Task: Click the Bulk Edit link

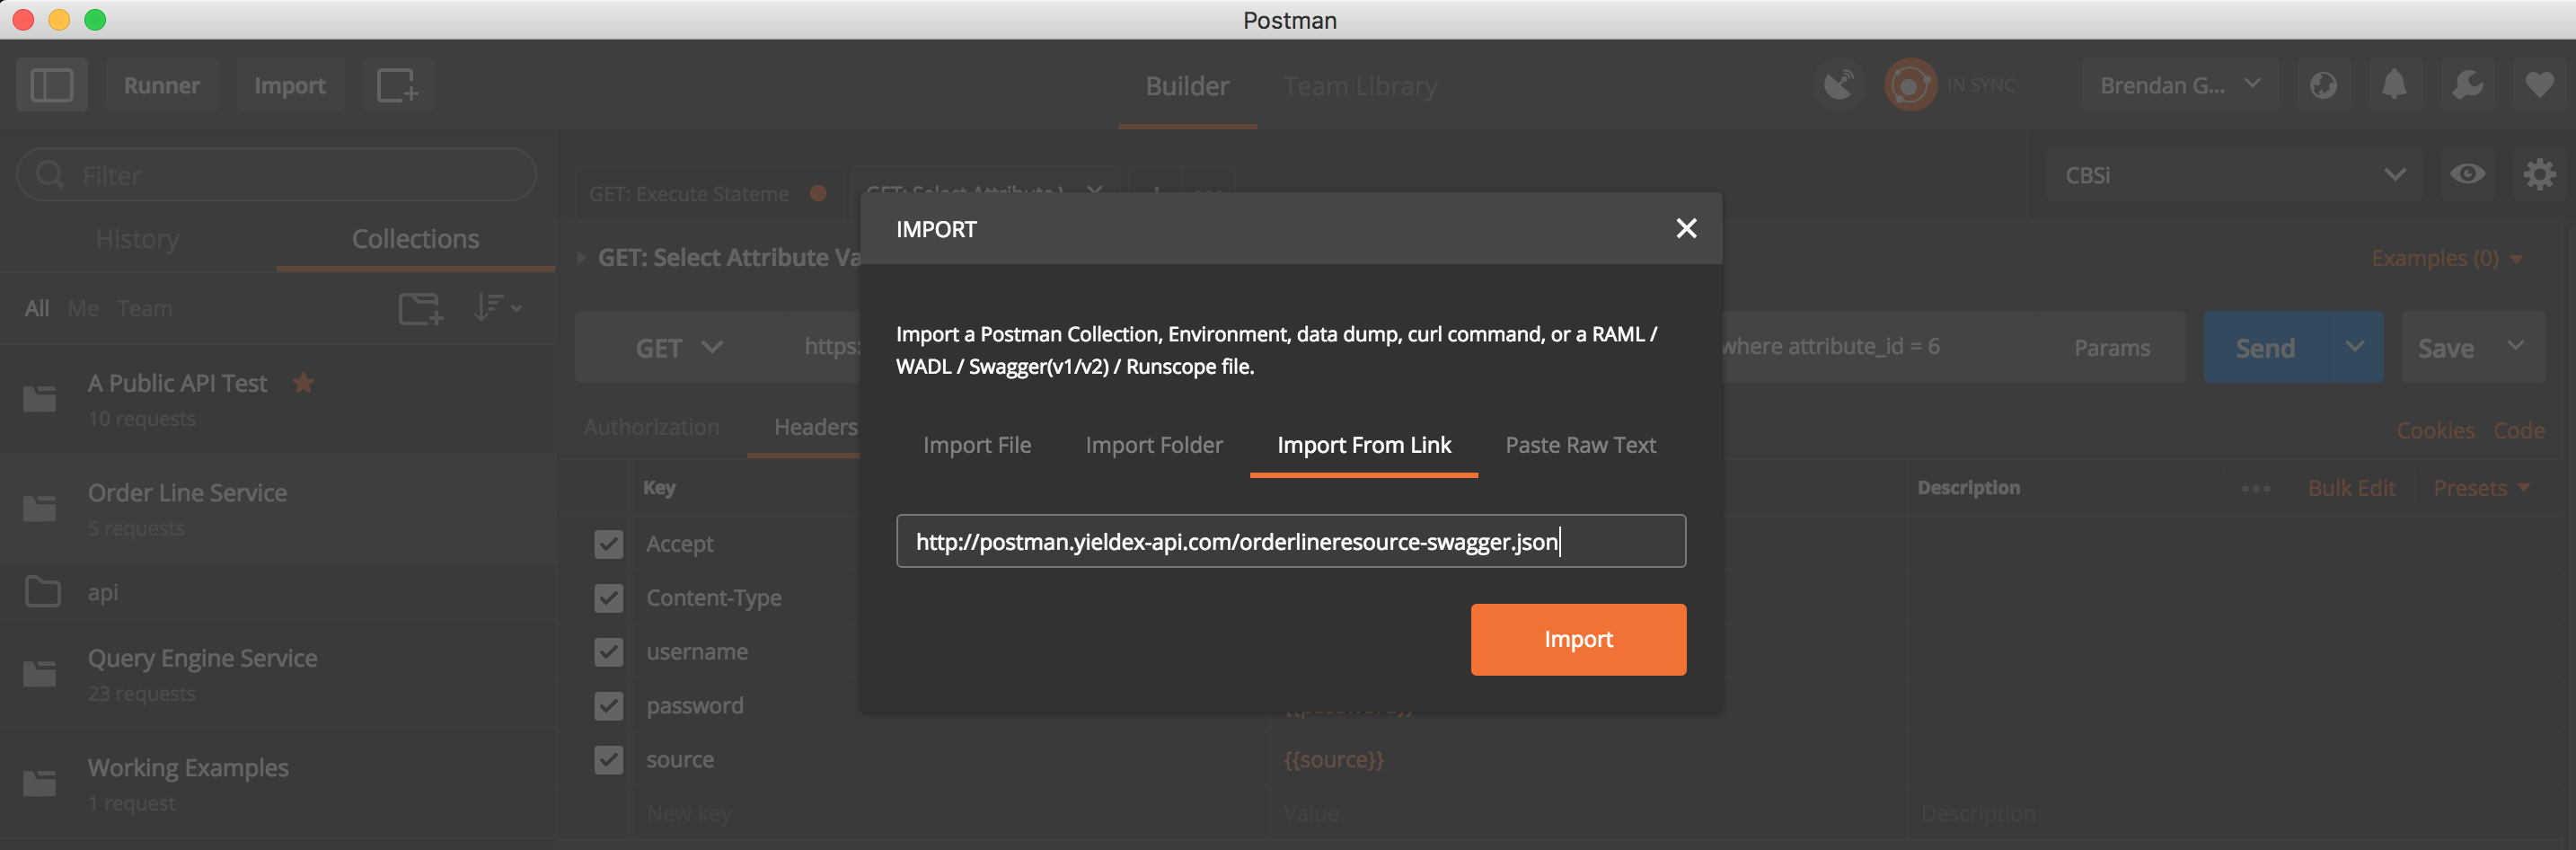Action: pyautogui.click(x=2352, y=488)
